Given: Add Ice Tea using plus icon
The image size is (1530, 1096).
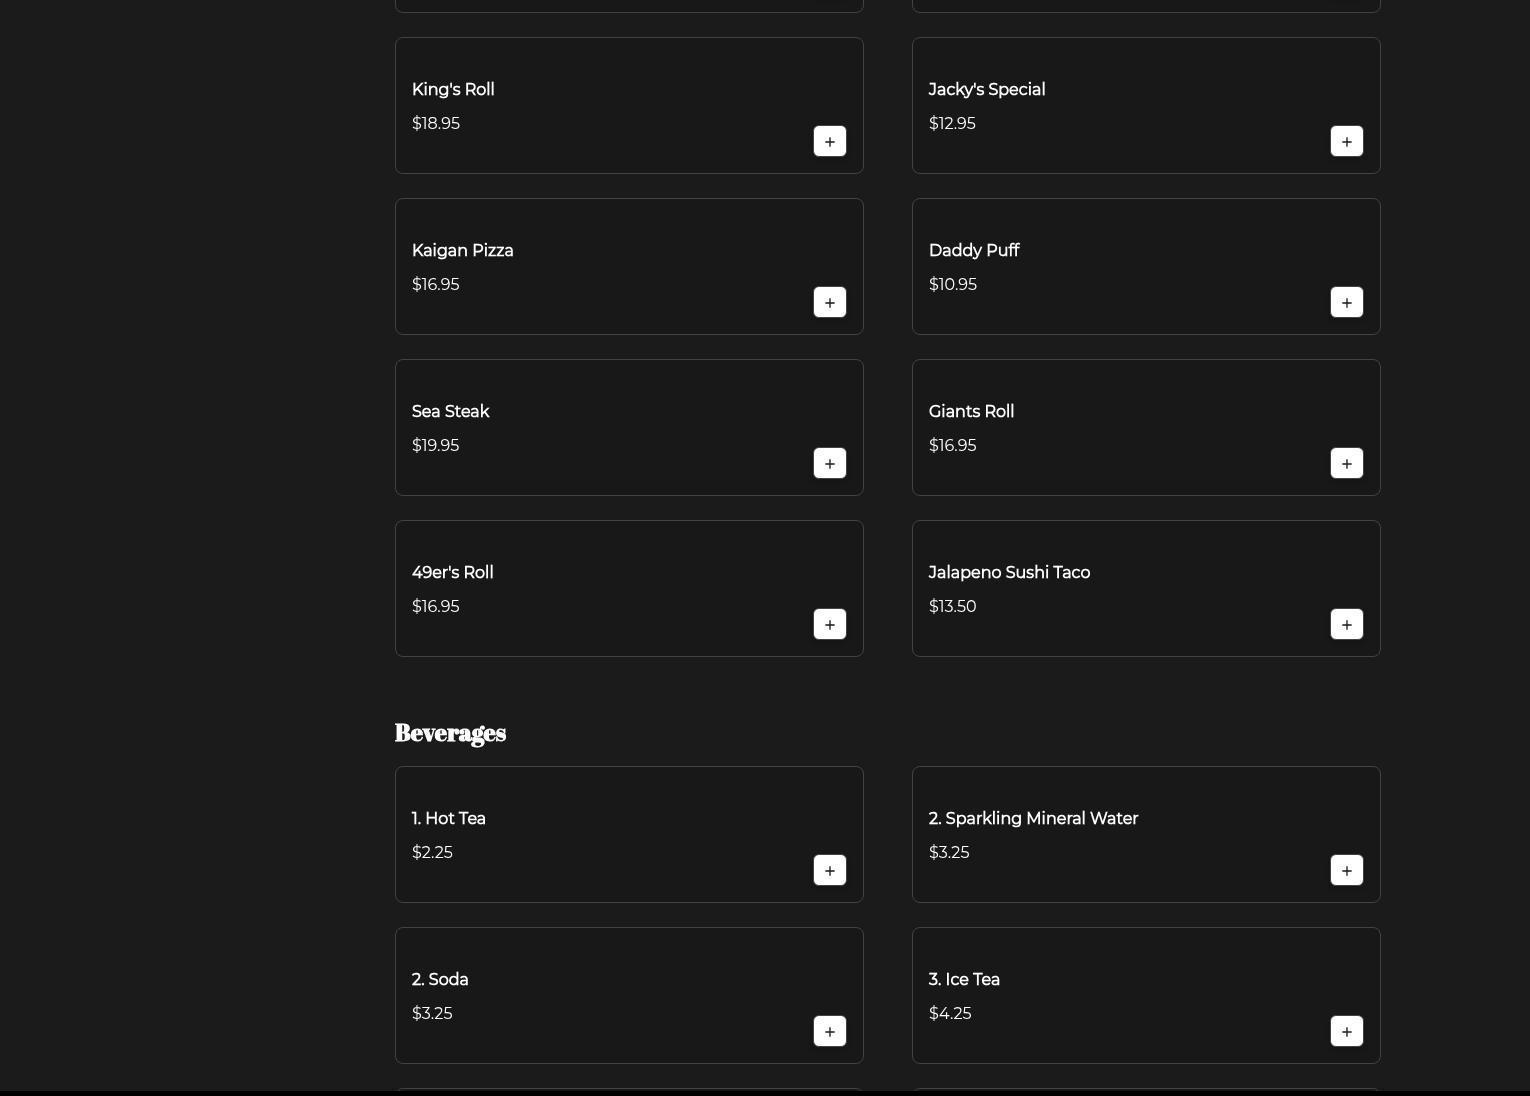Looking at the screenshot, I should pos(1346,1032).
